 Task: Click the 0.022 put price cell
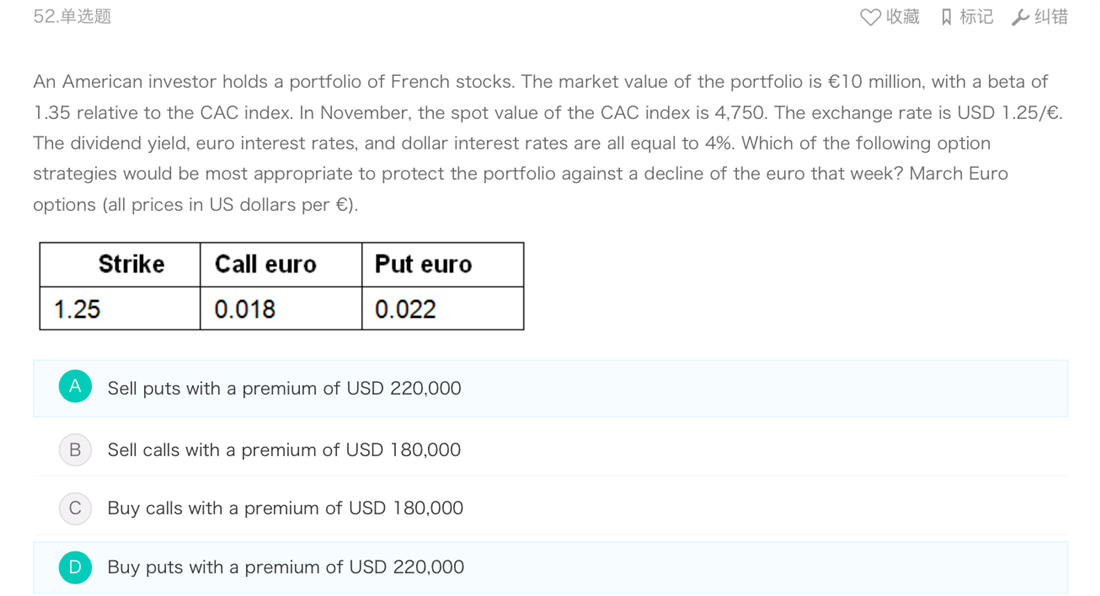click(443, 309)
